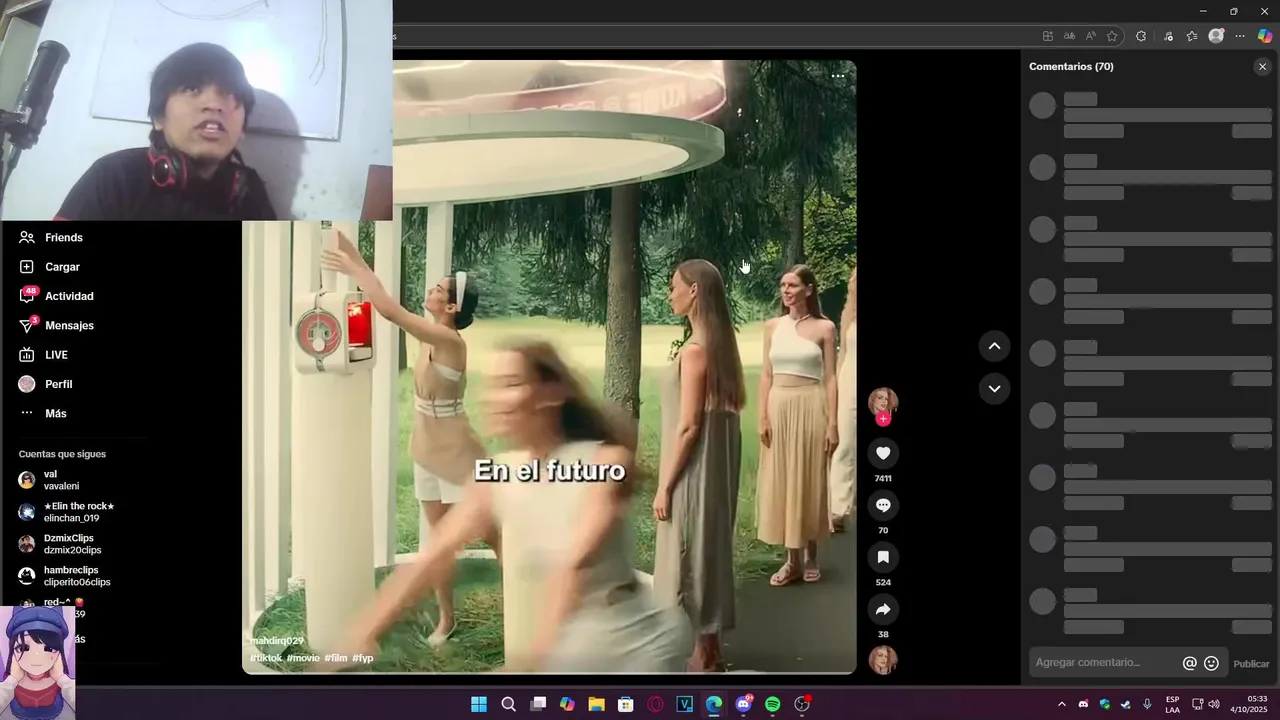Open Spotify on taskbar
This screenshot has height=720, width=1280.
tap(772, 704)
